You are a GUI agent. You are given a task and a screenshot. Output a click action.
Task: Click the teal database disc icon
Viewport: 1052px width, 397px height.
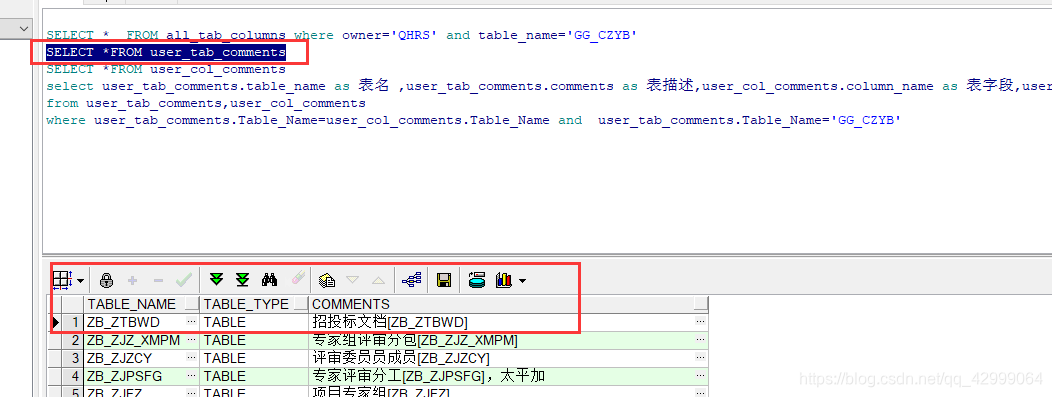pyautogui.click(x=476, y=280)
